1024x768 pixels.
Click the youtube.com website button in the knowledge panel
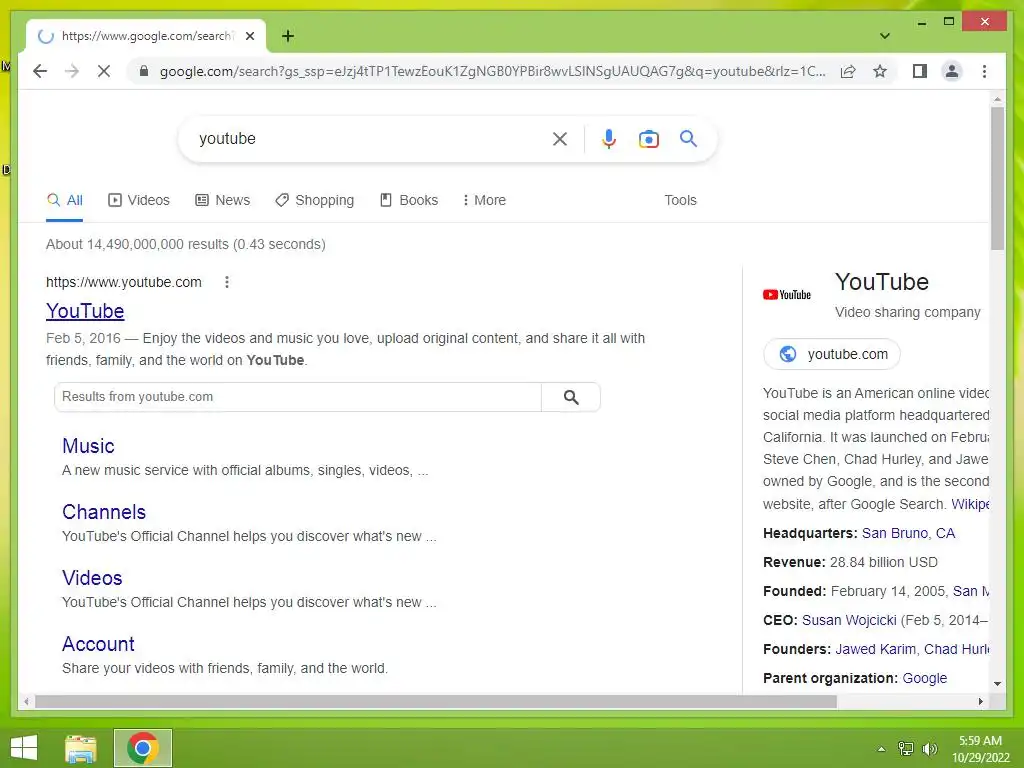832,354
